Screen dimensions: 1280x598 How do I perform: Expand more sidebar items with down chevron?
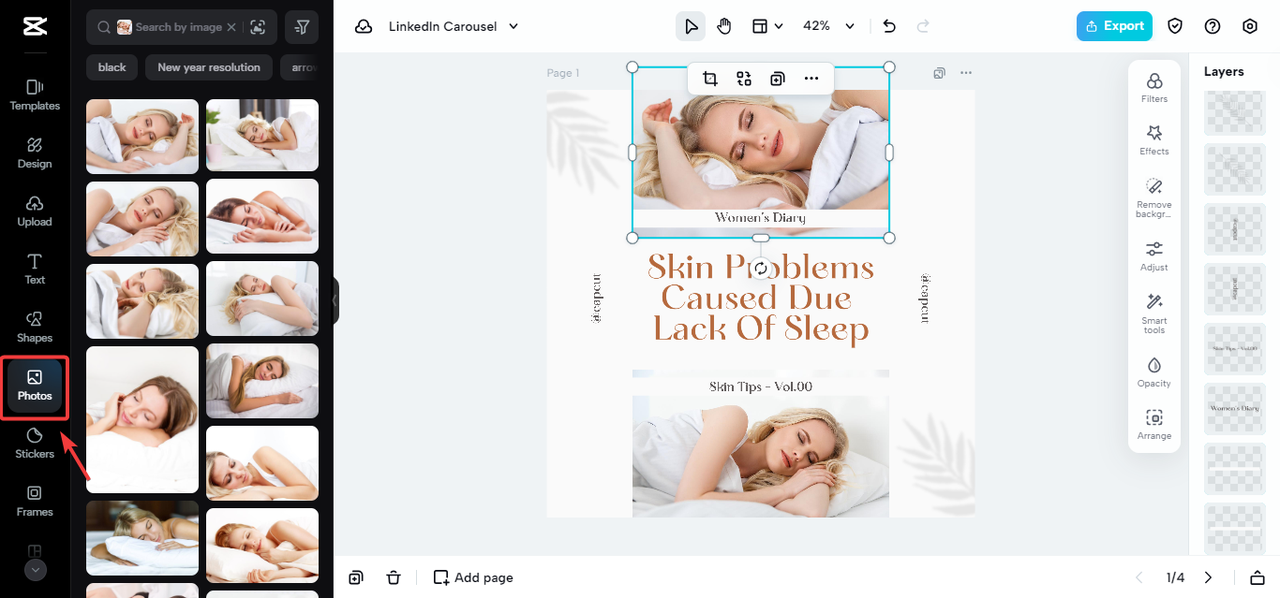(35, 570)
